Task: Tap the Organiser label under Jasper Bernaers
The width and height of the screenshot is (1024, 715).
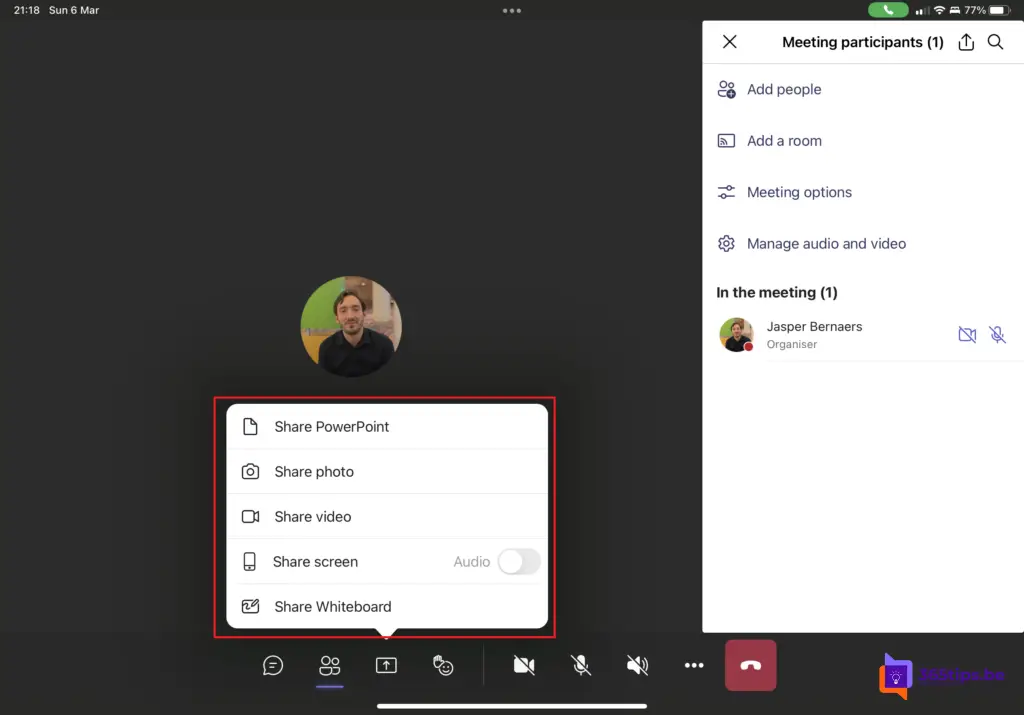Action: pyautogui.click(x=792, y=344)
